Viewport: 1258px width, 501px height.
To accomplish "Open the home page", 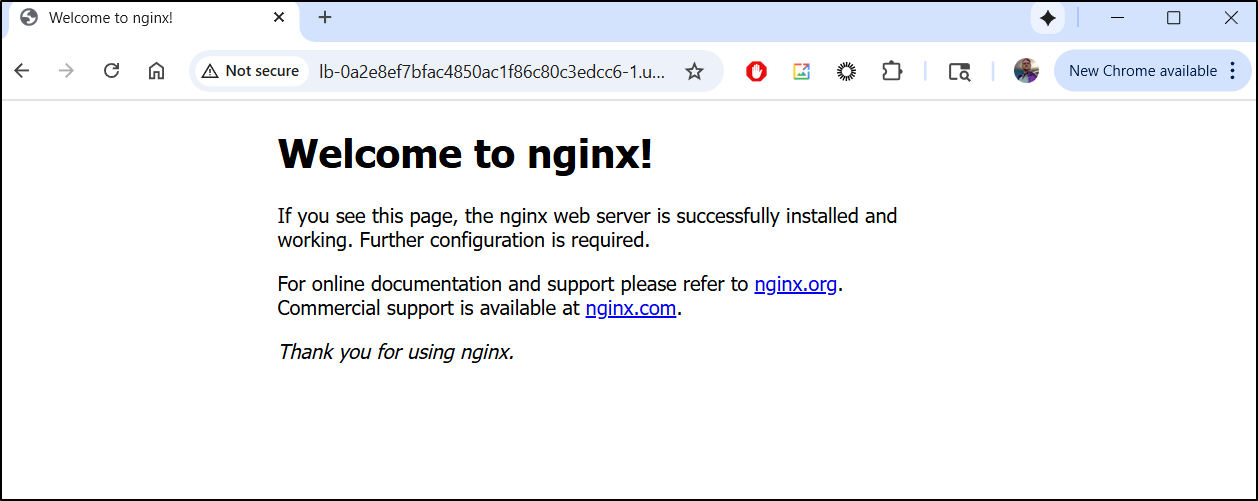I will tap(156, 71).
